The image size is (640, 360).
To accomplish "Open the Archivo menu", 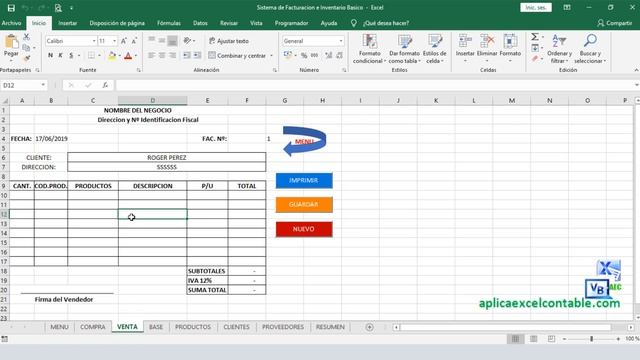I will (x=11, y=23).
